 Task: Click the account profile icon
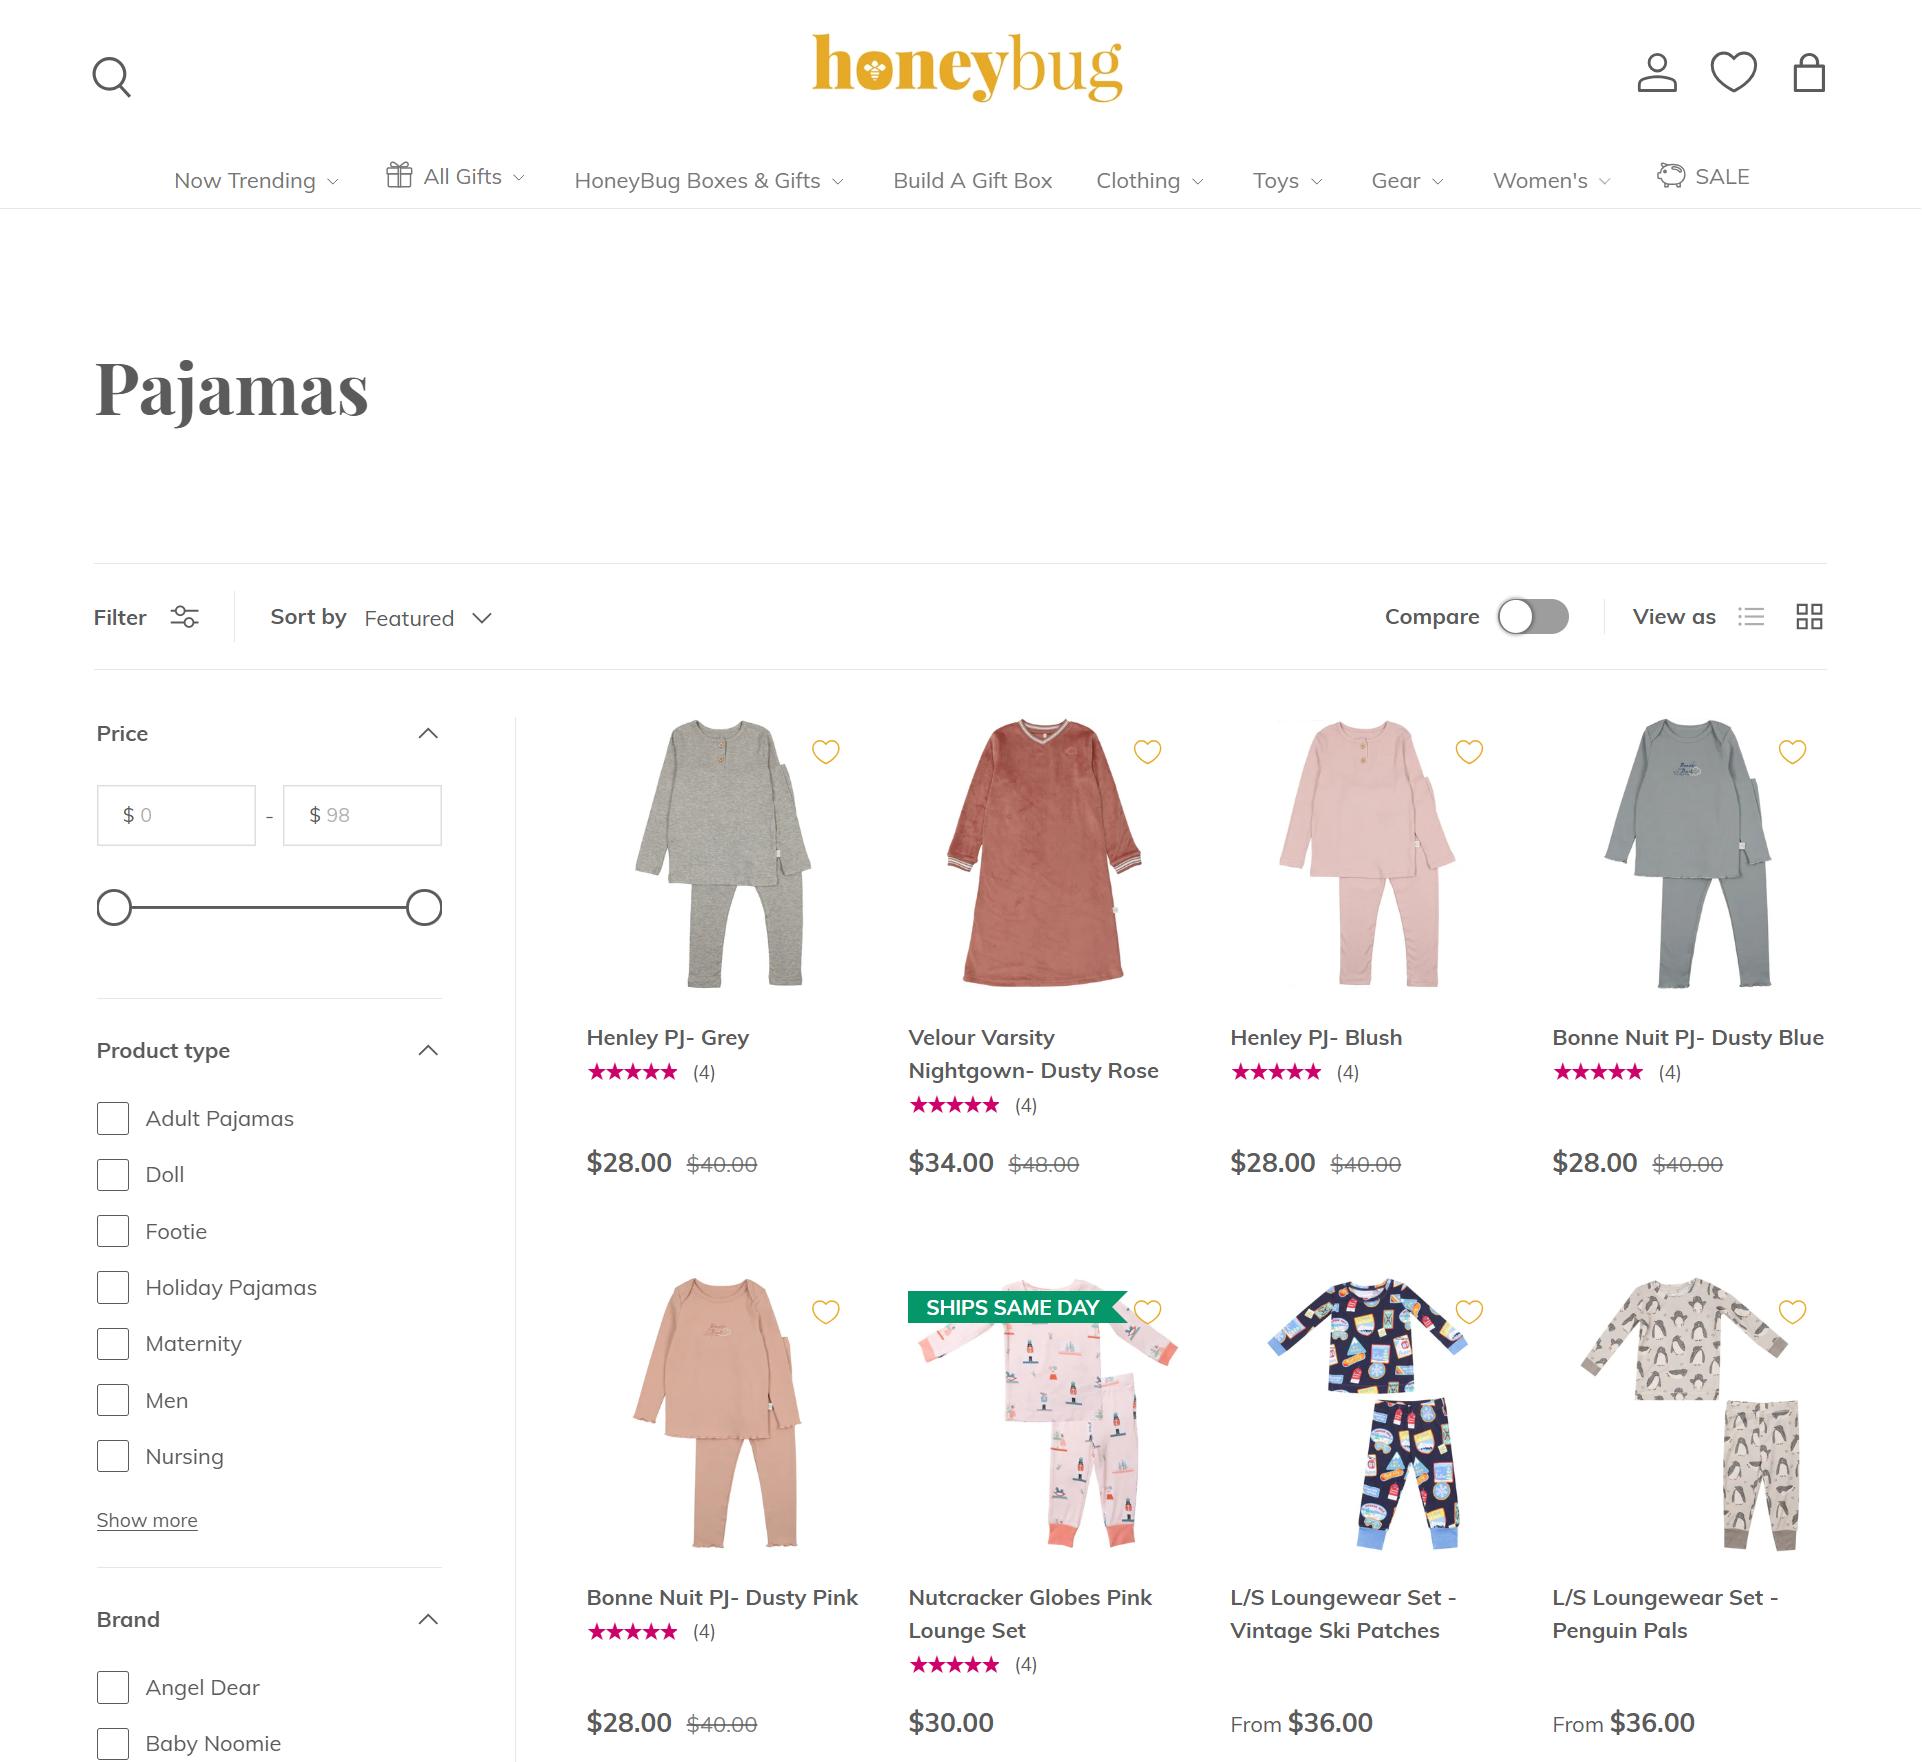tap(1657, 72)
